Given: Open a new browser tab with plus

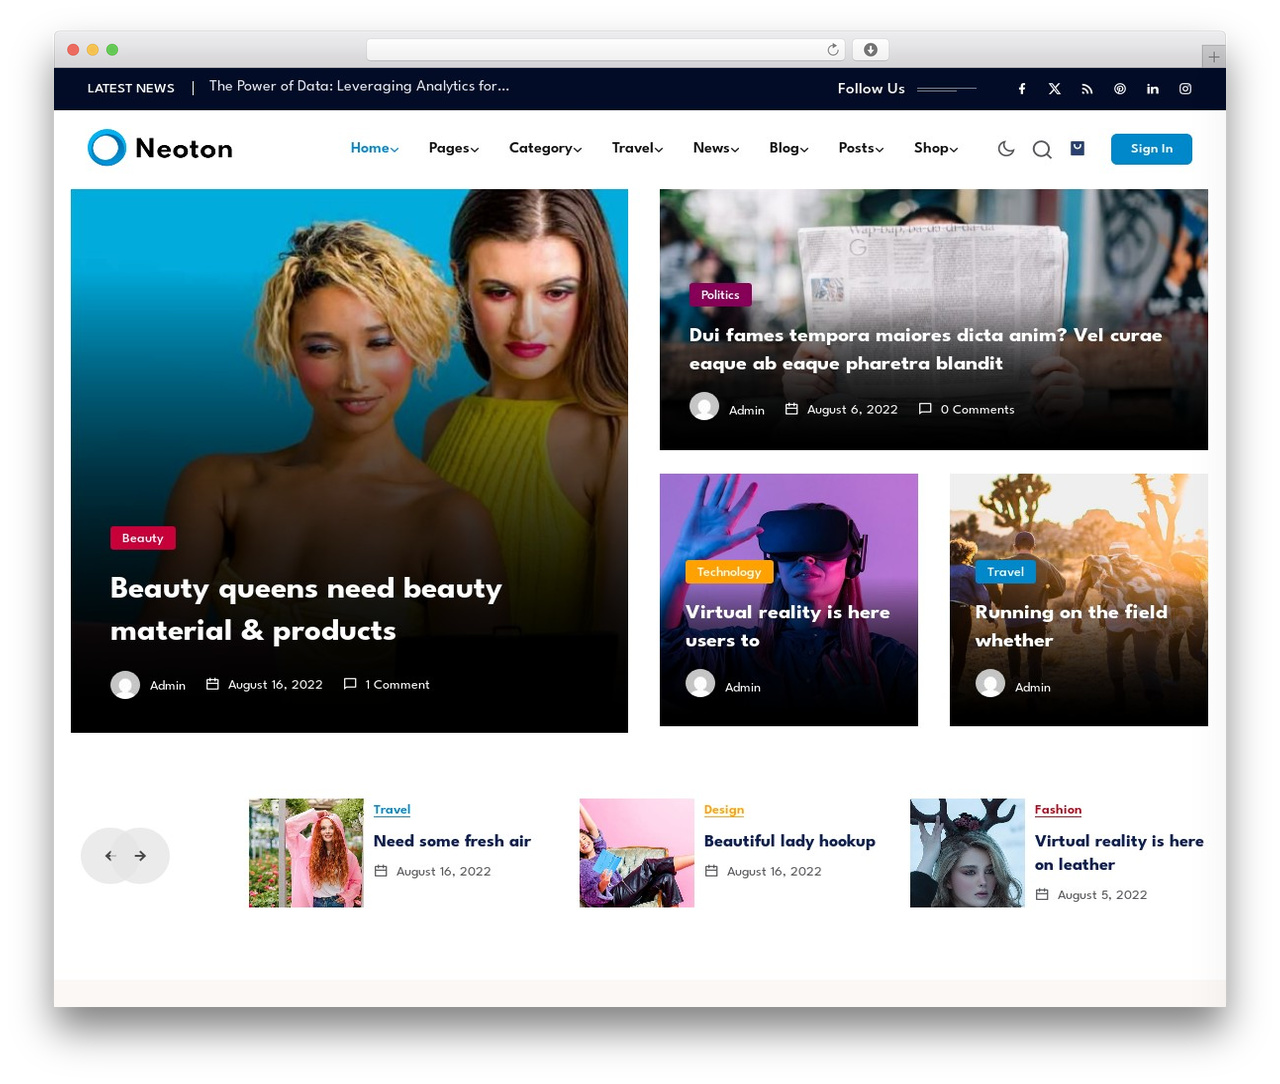Looking at the screenshot, I should 1213,57.
